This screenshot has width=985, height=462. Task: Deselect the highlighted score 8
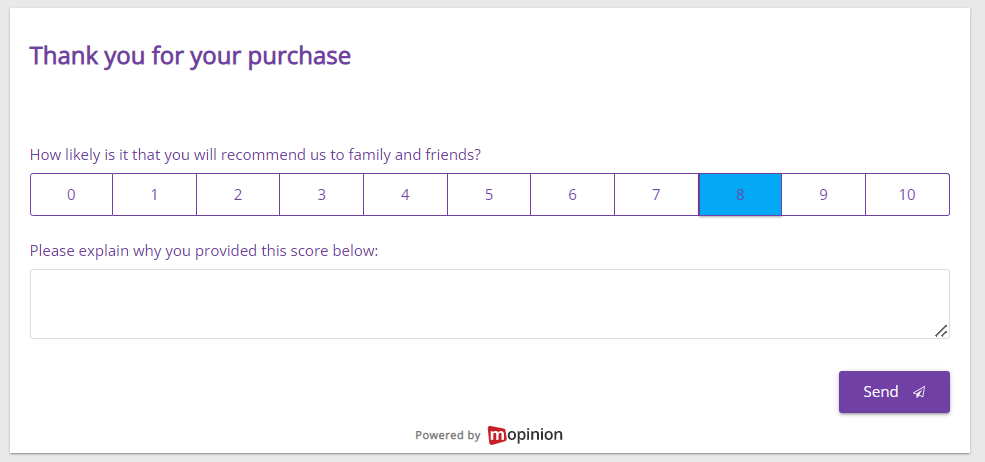point(740,195)
